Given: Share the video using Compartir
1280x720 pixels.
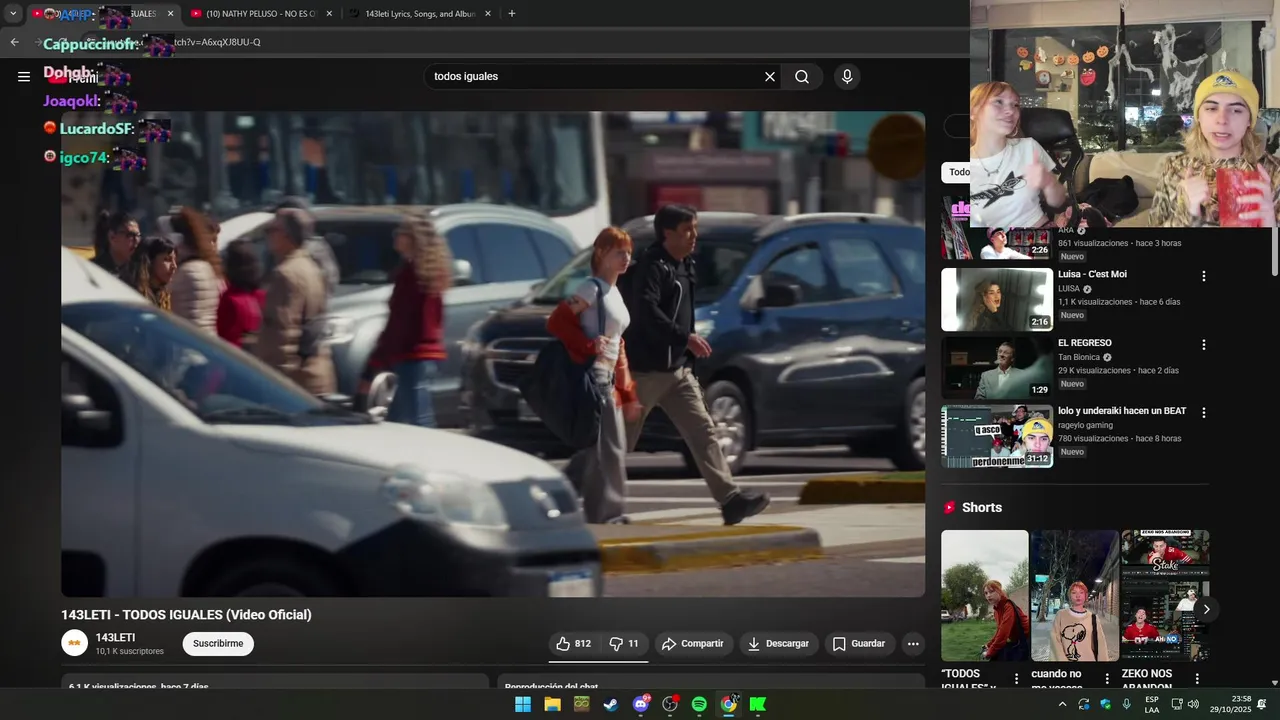Looking at the screenshot, I should tap(693, 644).
